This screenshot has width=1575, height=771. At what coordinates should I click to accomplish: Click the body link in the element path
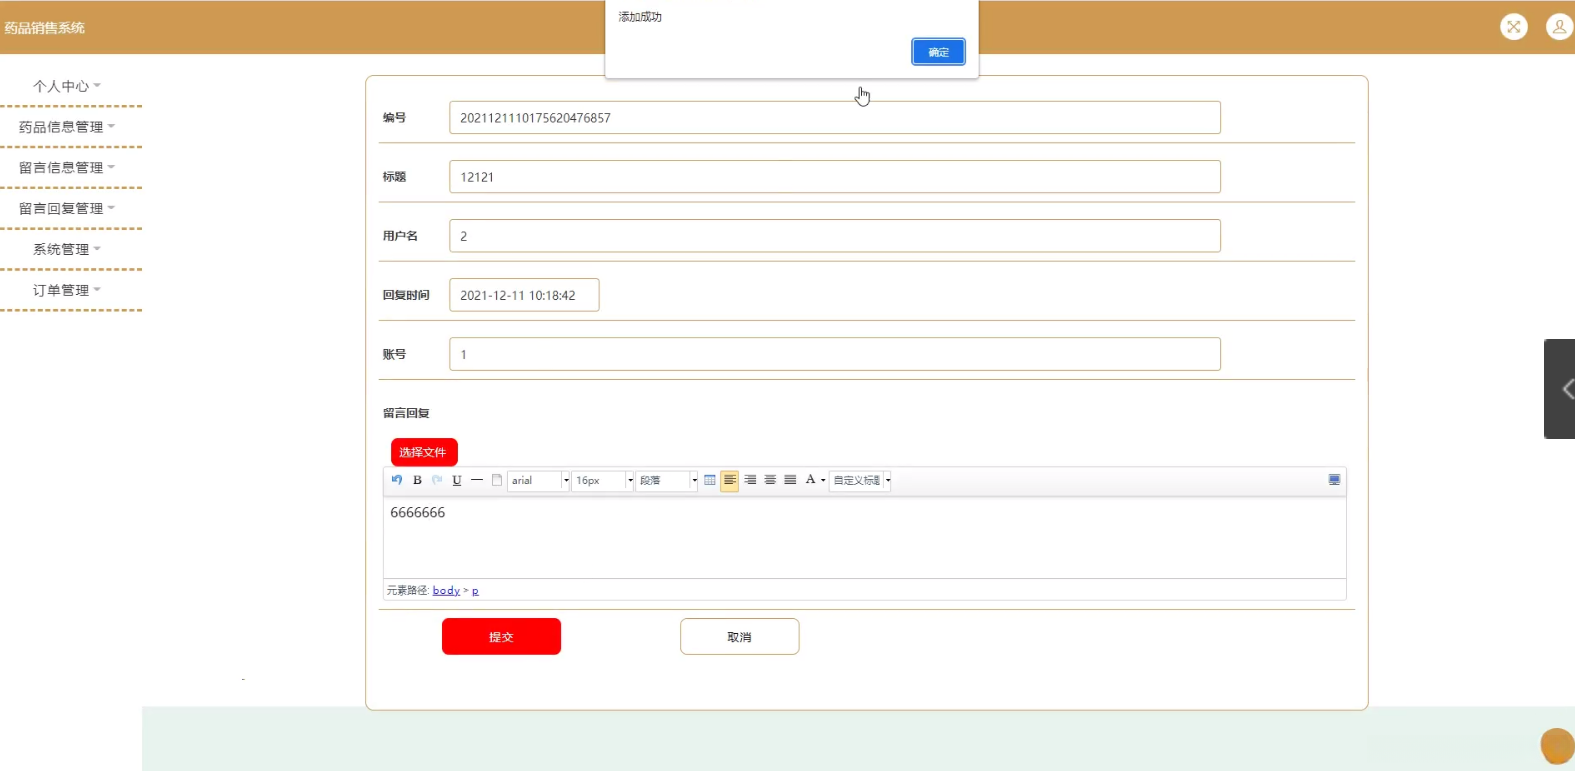click(446, 591)
